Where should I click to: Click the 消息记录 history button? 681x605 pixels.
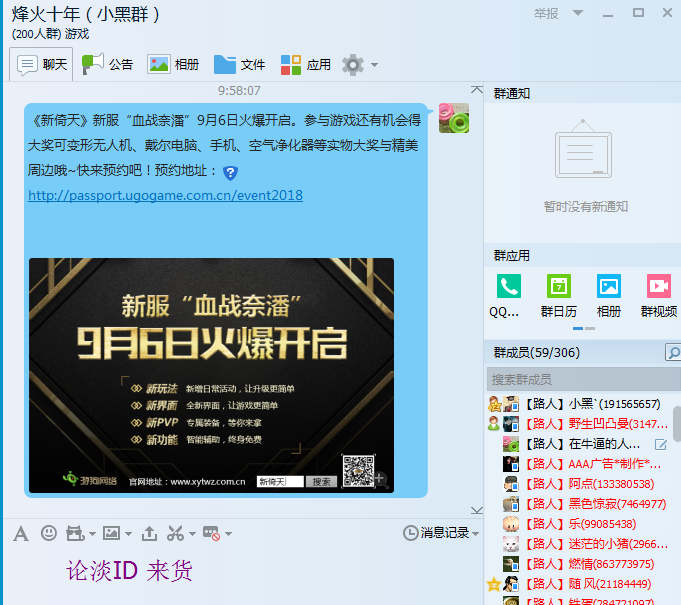click(436, 533)
